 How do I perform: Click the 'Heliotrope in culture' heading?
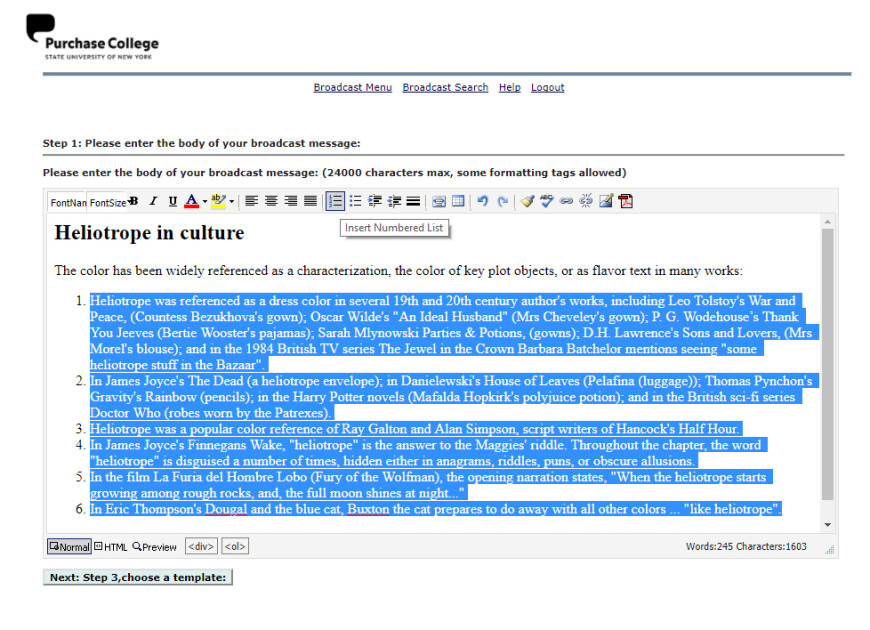pos(149,233)
